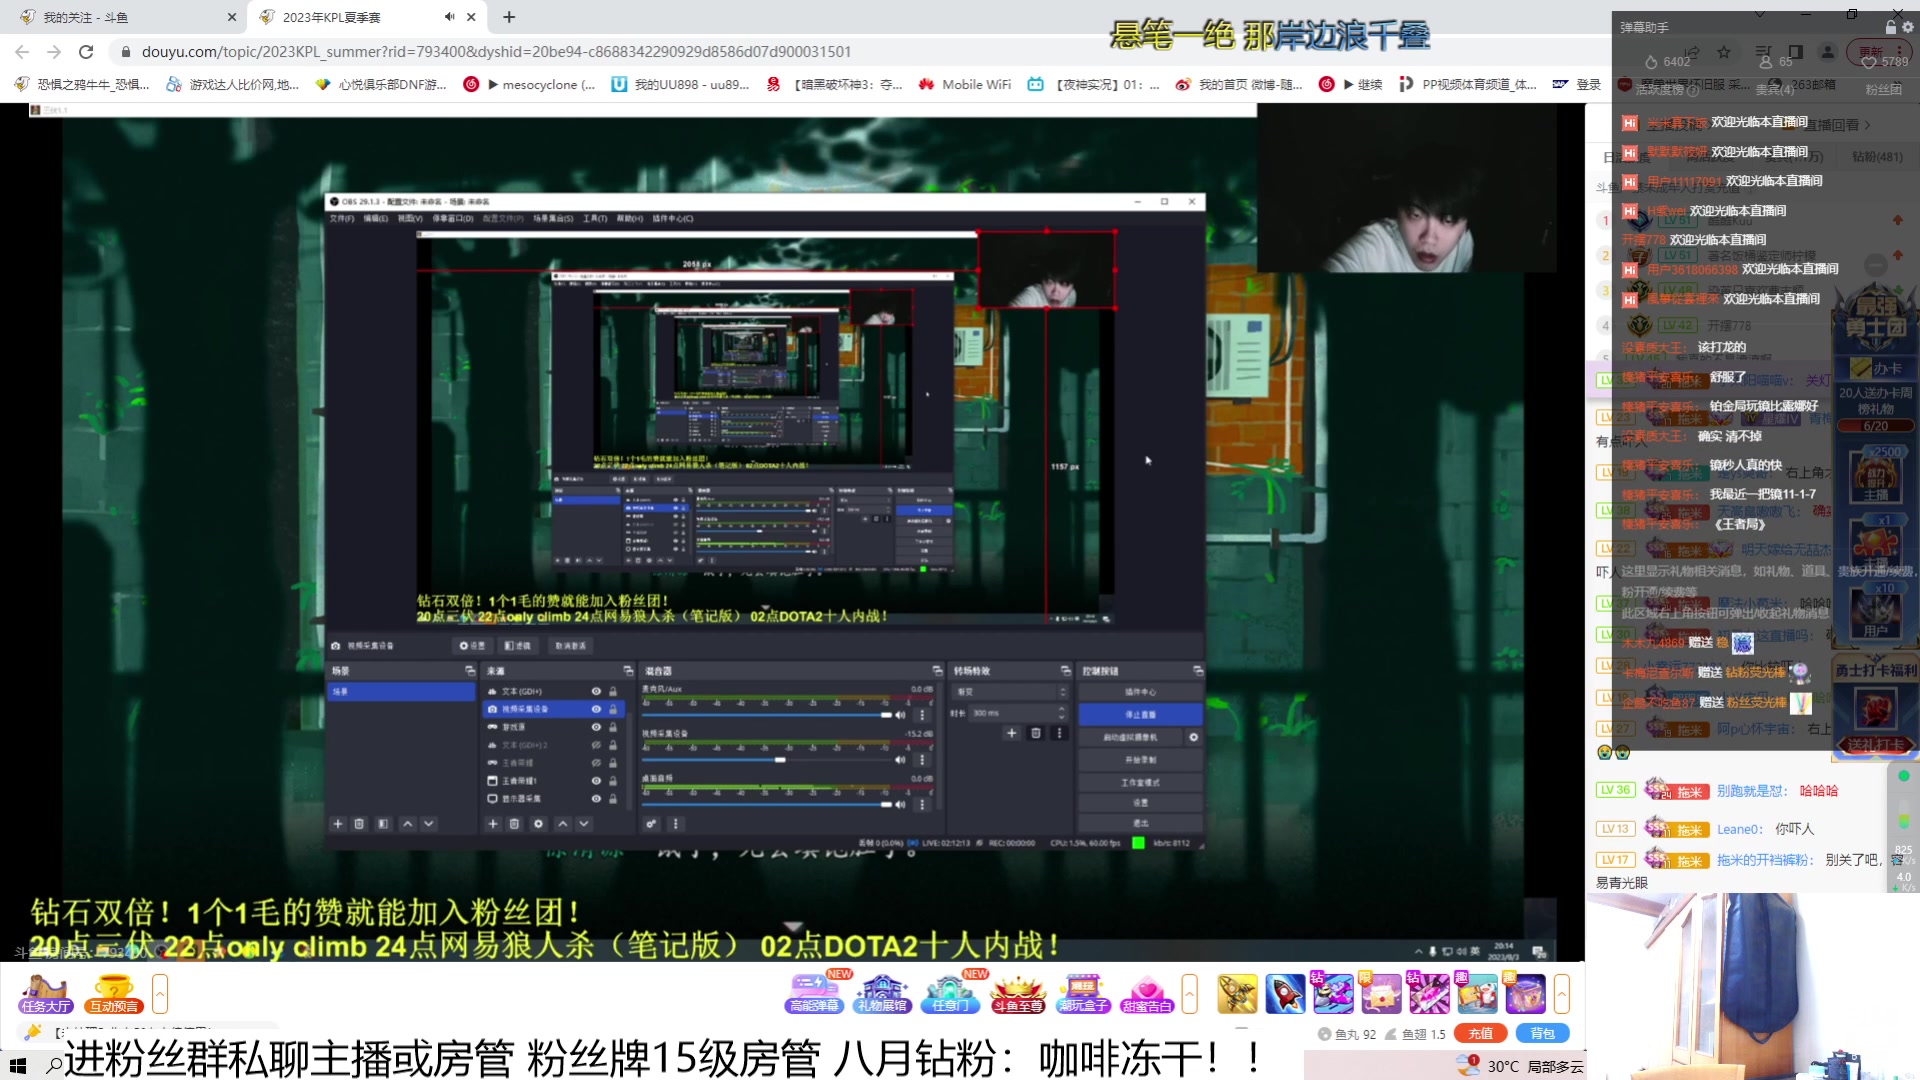Move OBS source down with arrow
The image size is (1920, 1080).
click(x=584, y=824)
